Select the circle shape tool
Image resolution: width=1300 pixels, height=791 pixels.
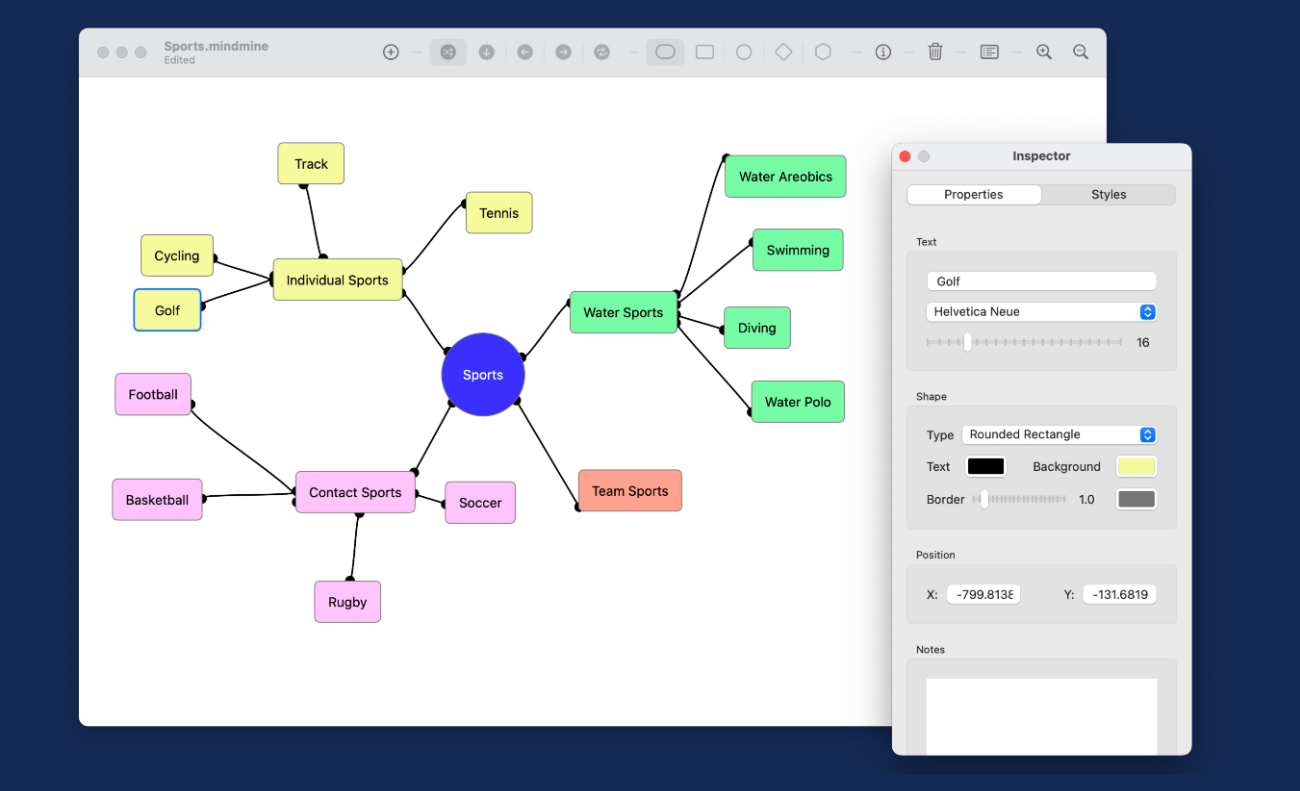pyautogui.click(x=744, y=52)
